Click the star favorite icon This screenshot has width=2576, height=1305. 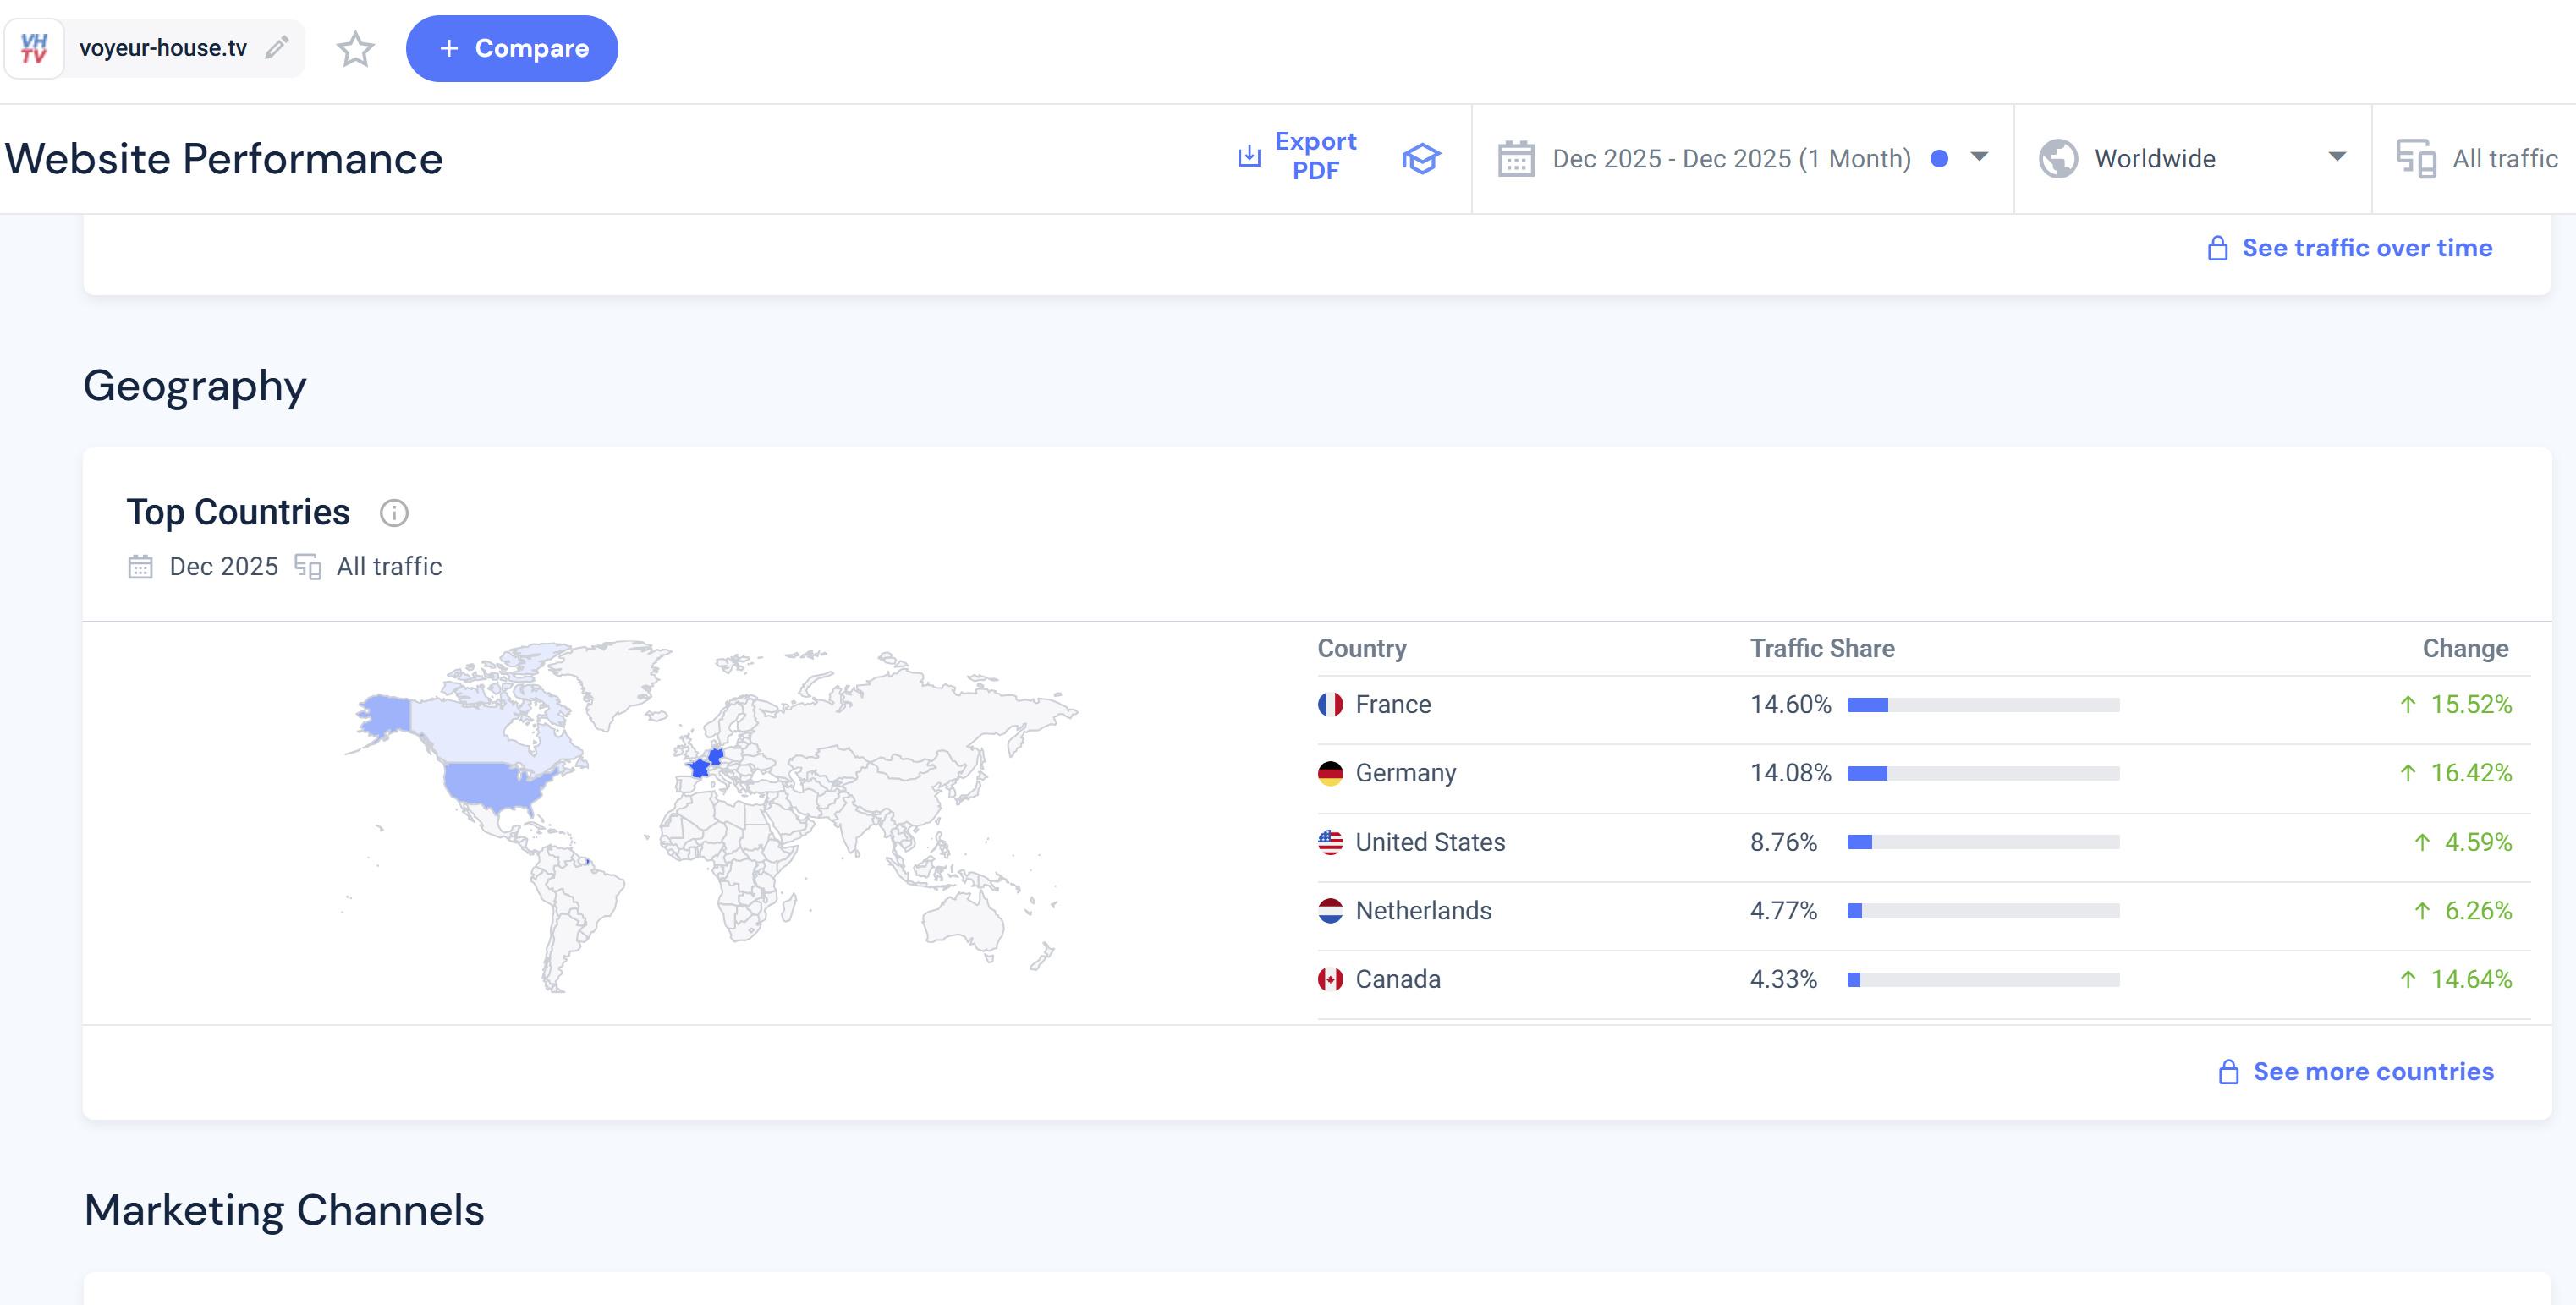pyautogui.click(x=355, y=48)
